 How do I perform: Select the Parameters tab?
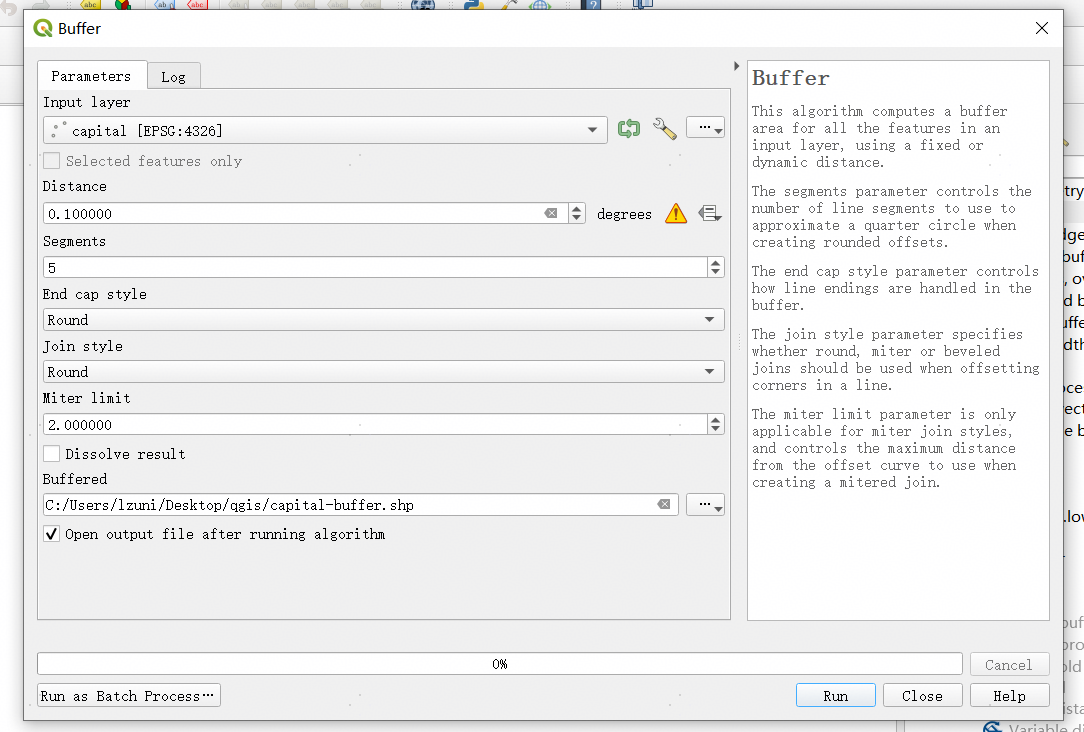pos(91,76)
